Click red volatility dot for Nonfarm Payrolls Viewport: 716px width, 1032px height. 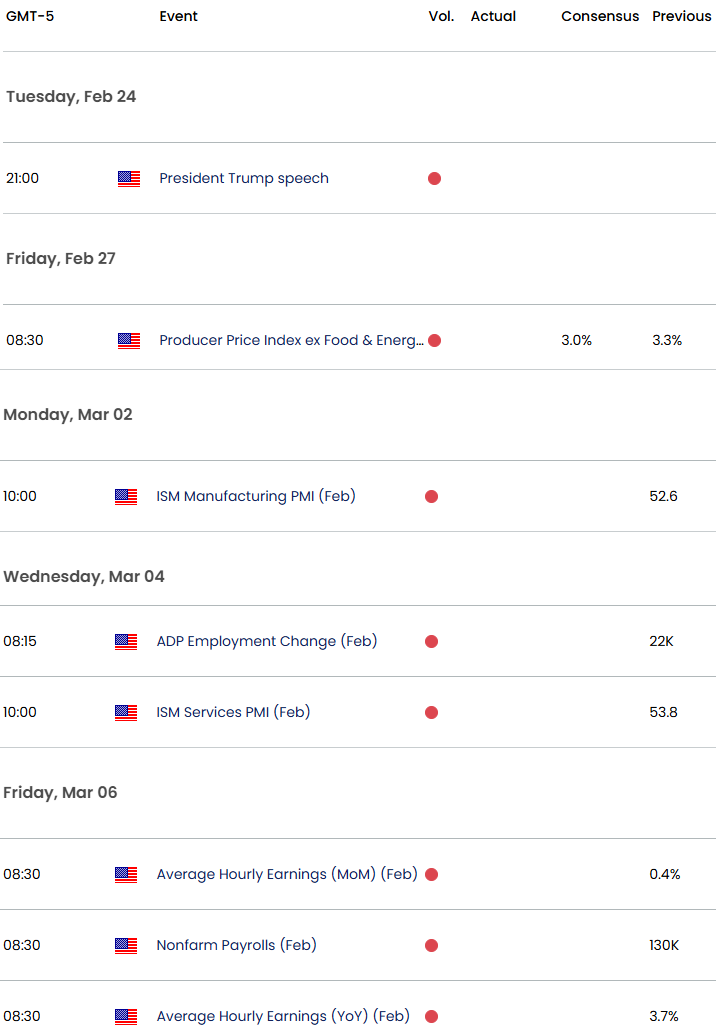(431, 946)
